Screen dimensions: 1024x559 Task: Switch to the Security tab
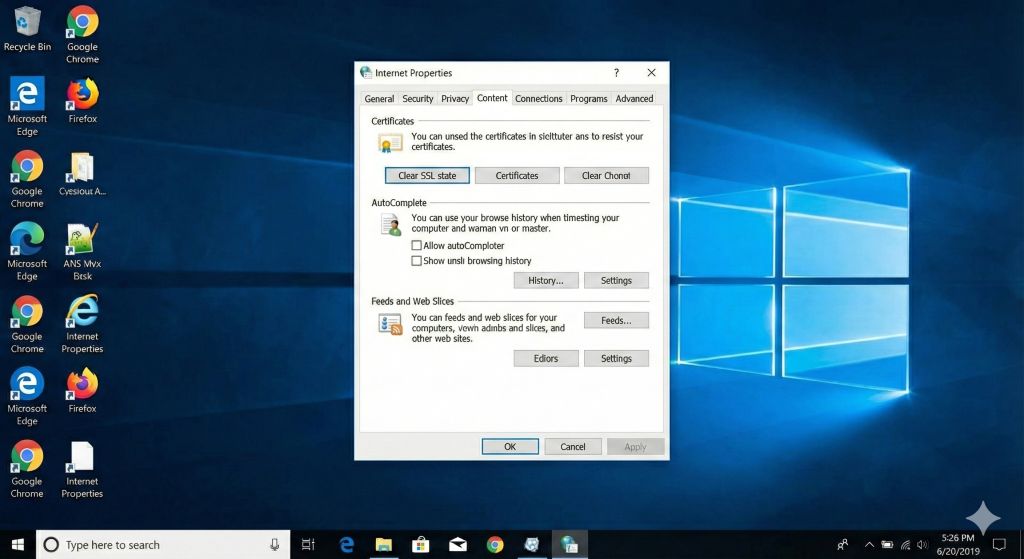(417, 99)
